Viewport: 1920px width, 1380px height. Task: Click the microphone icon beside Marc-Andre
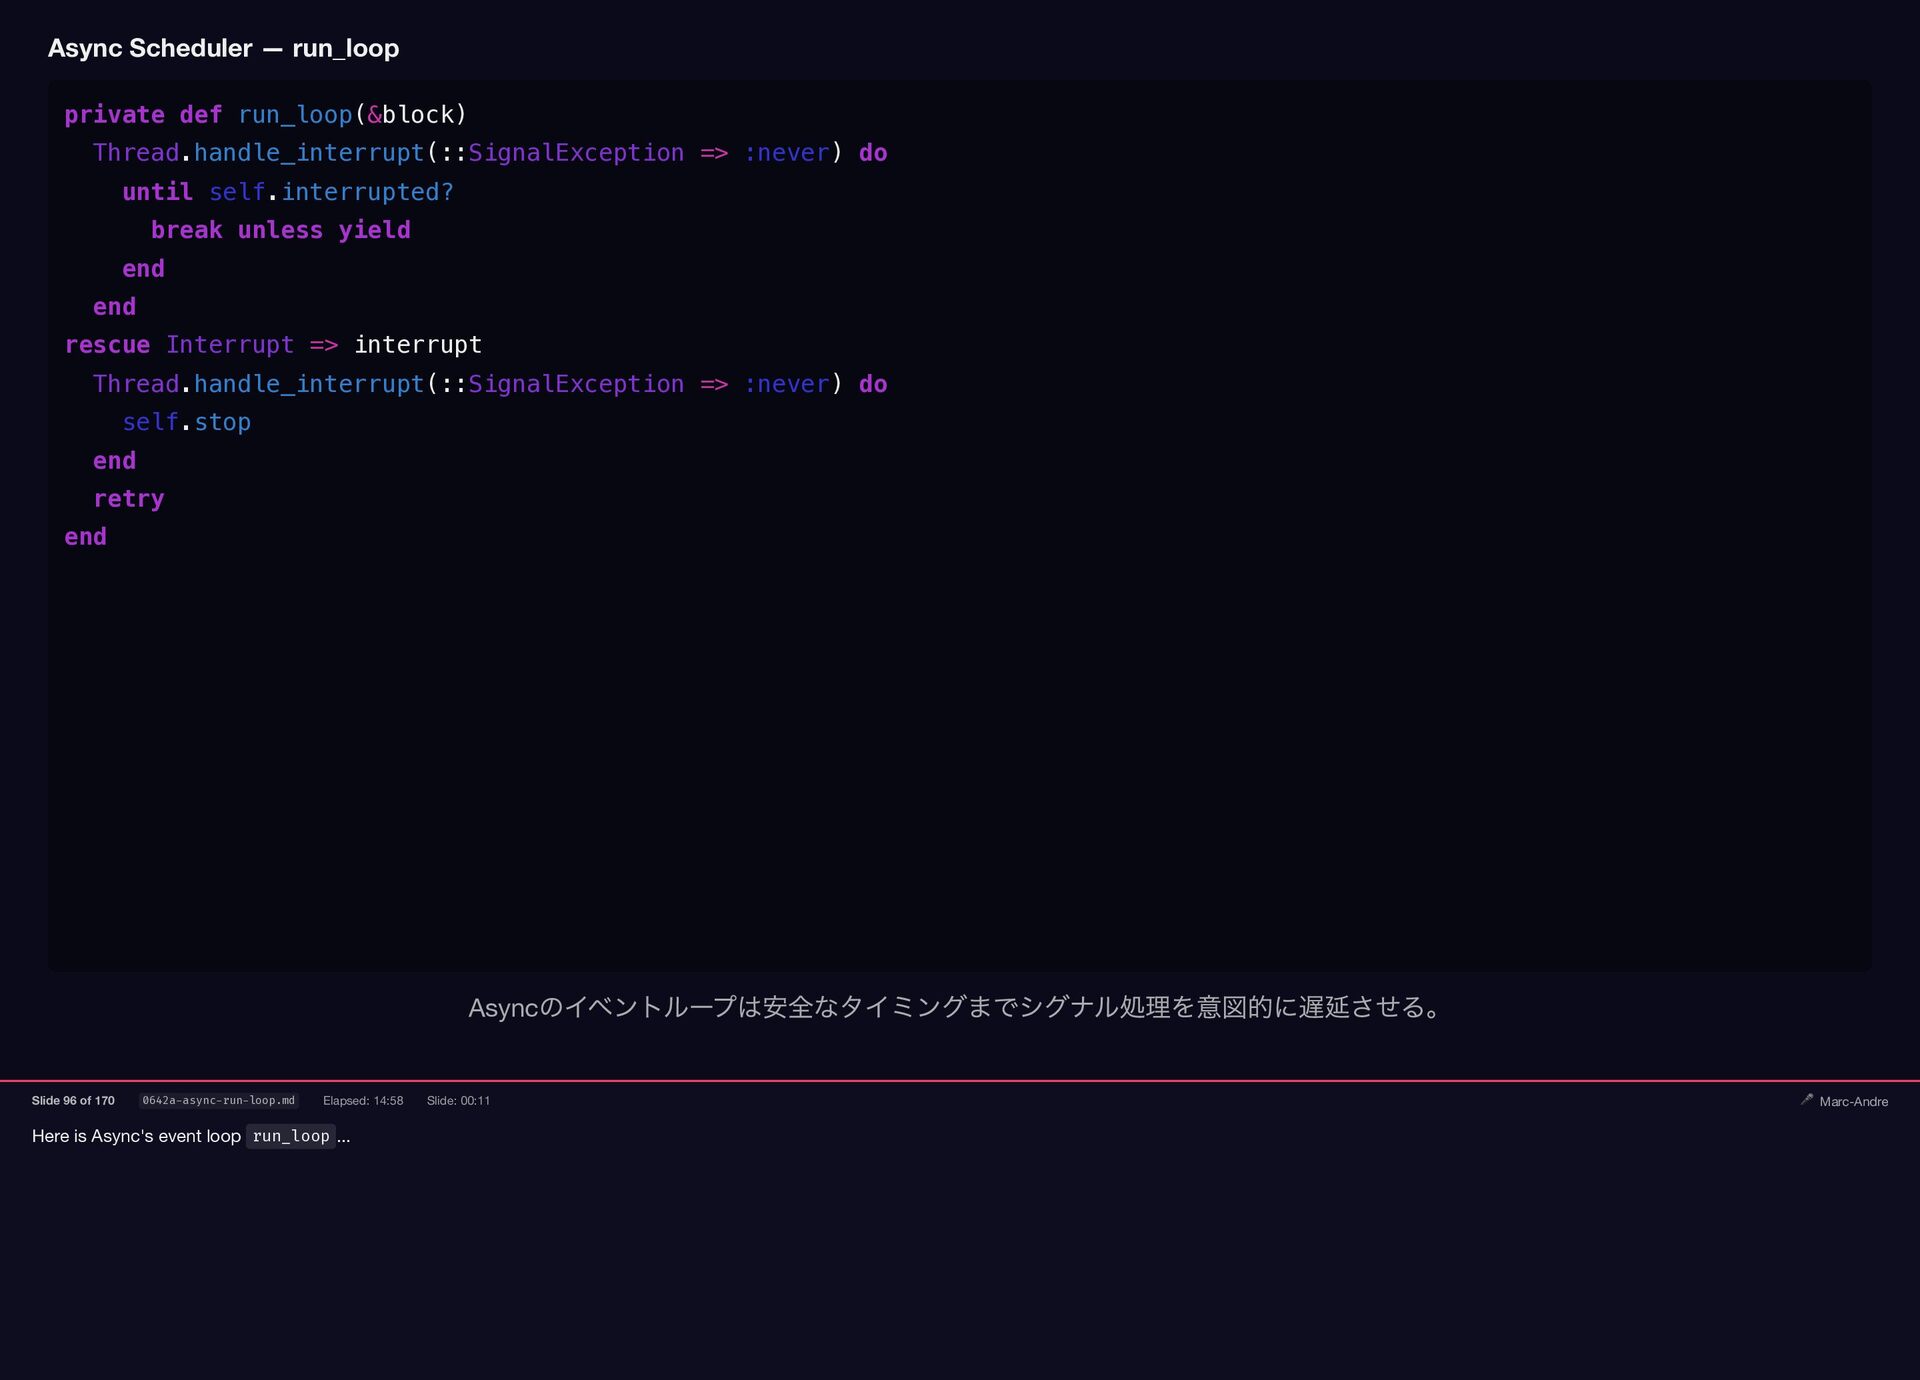(x=1806, y=1099)
